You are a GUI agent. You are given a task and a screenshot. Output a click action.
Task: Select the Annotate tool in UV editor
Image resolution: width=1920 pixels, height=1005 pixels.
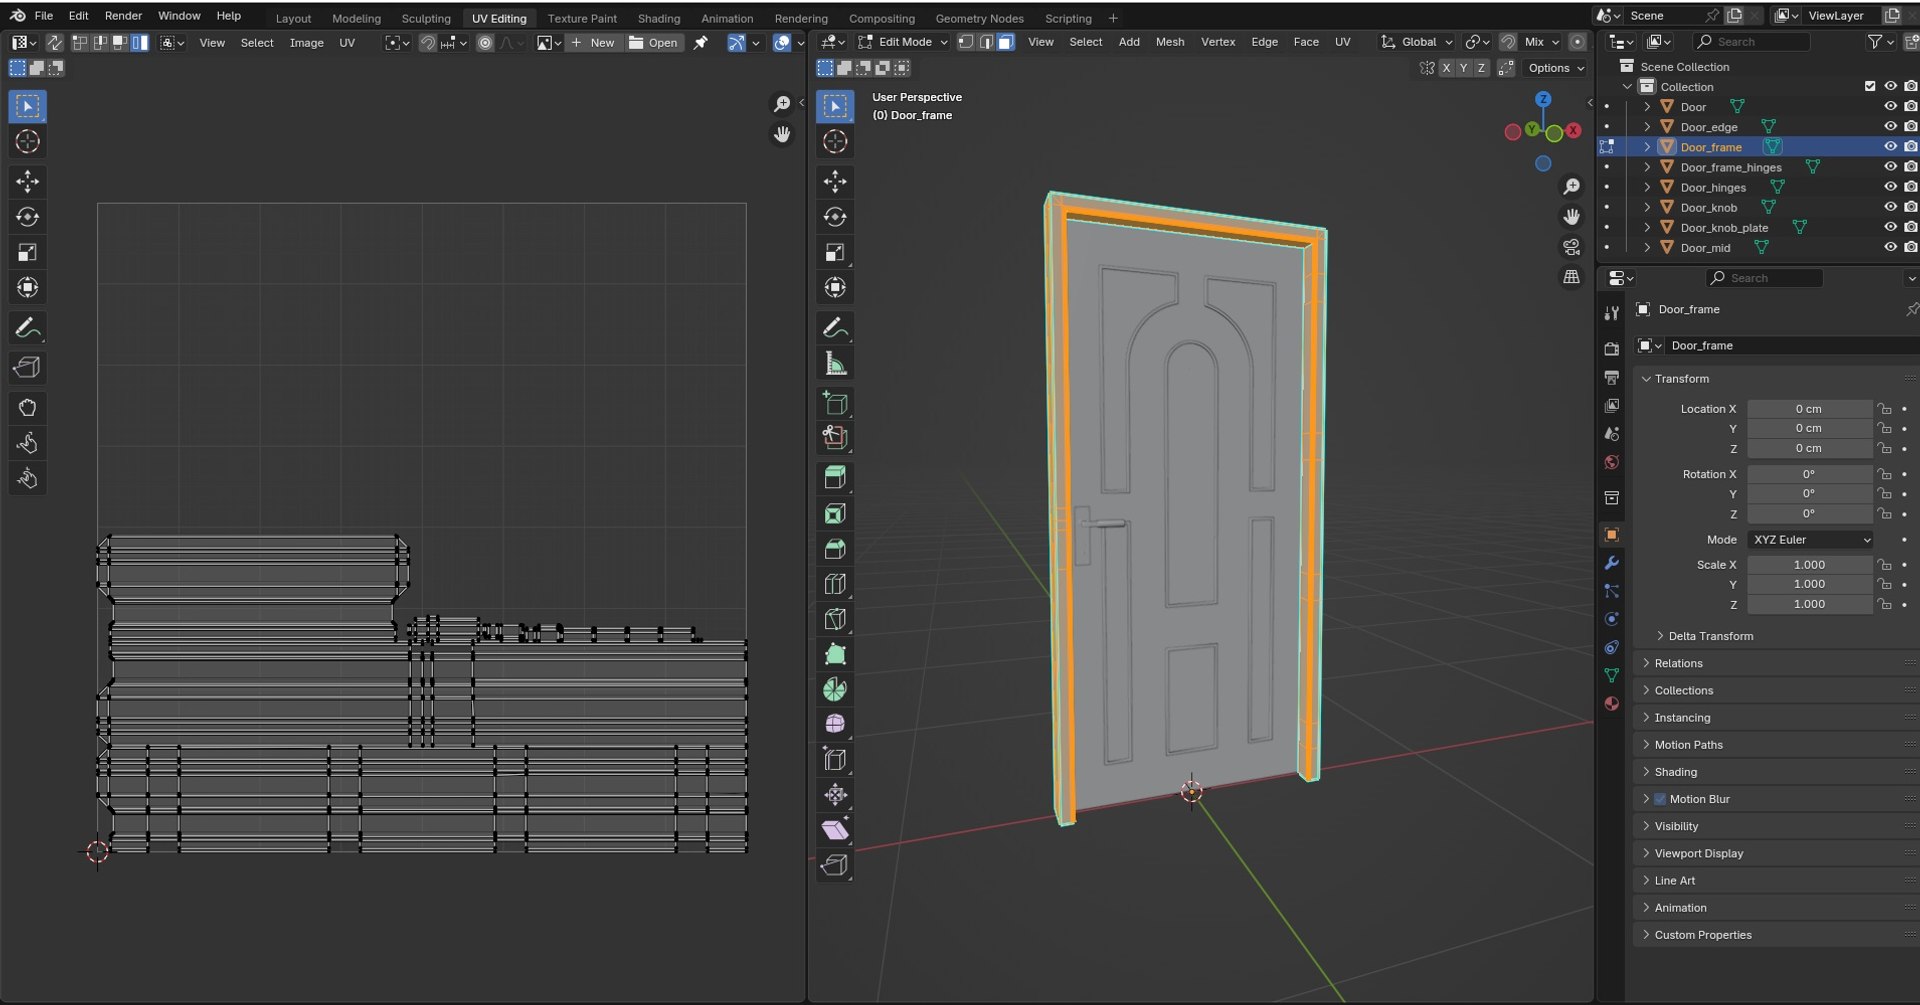28,328
